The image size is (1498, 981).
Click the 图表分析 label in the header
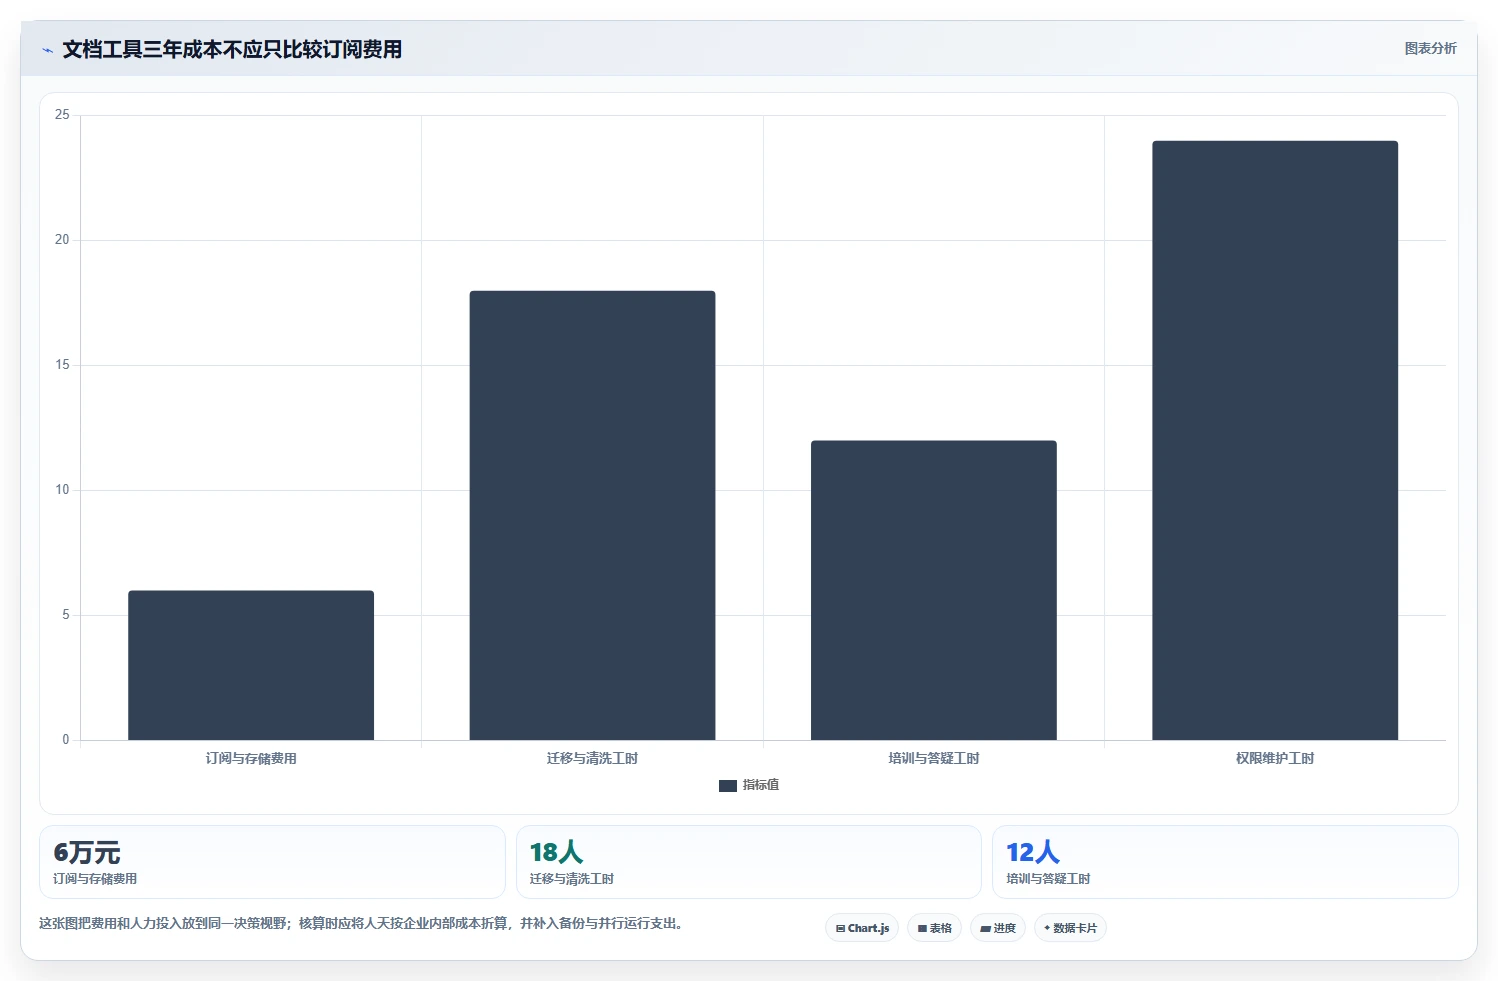pyautogui.click(x=1430, y=48)
